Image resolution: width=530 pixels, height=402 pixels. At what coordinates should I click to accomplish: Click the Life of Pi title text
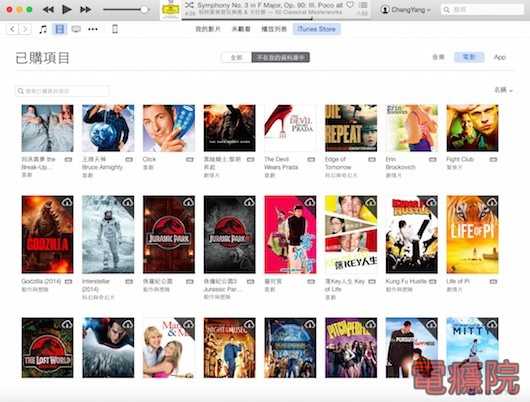click(x=458, y=281)
